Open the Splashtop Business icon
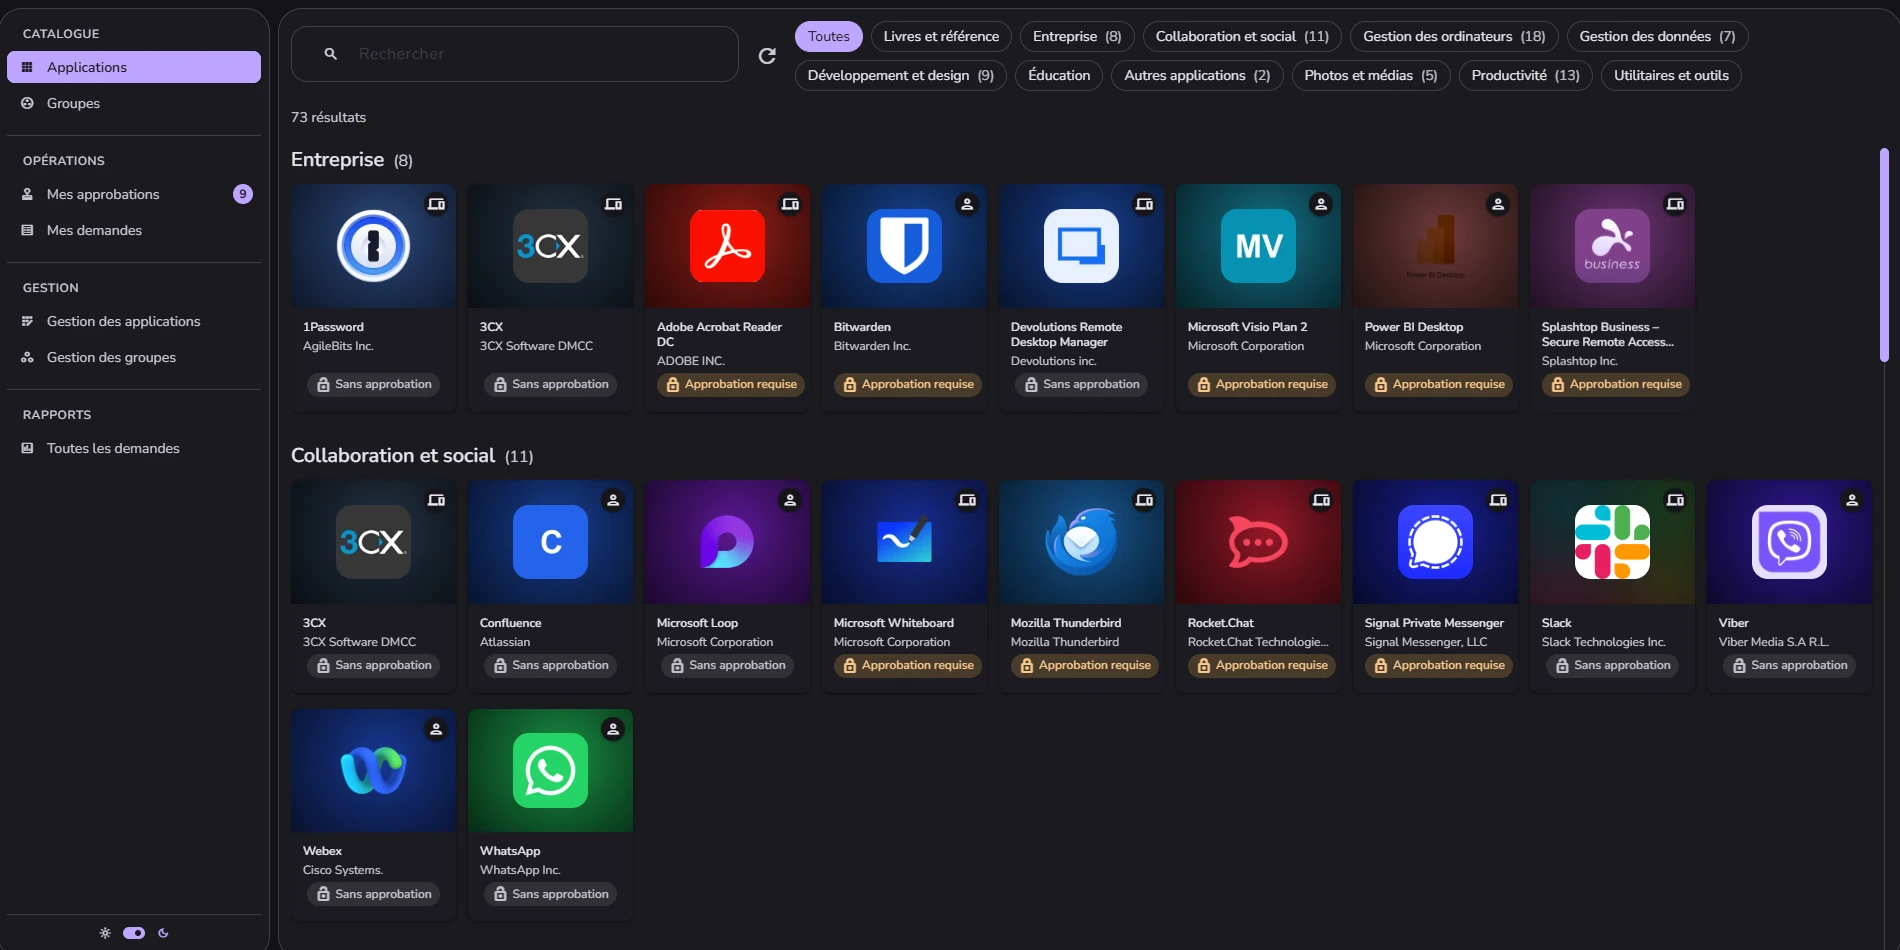Screen dimensions: 1900x950 1612,246
